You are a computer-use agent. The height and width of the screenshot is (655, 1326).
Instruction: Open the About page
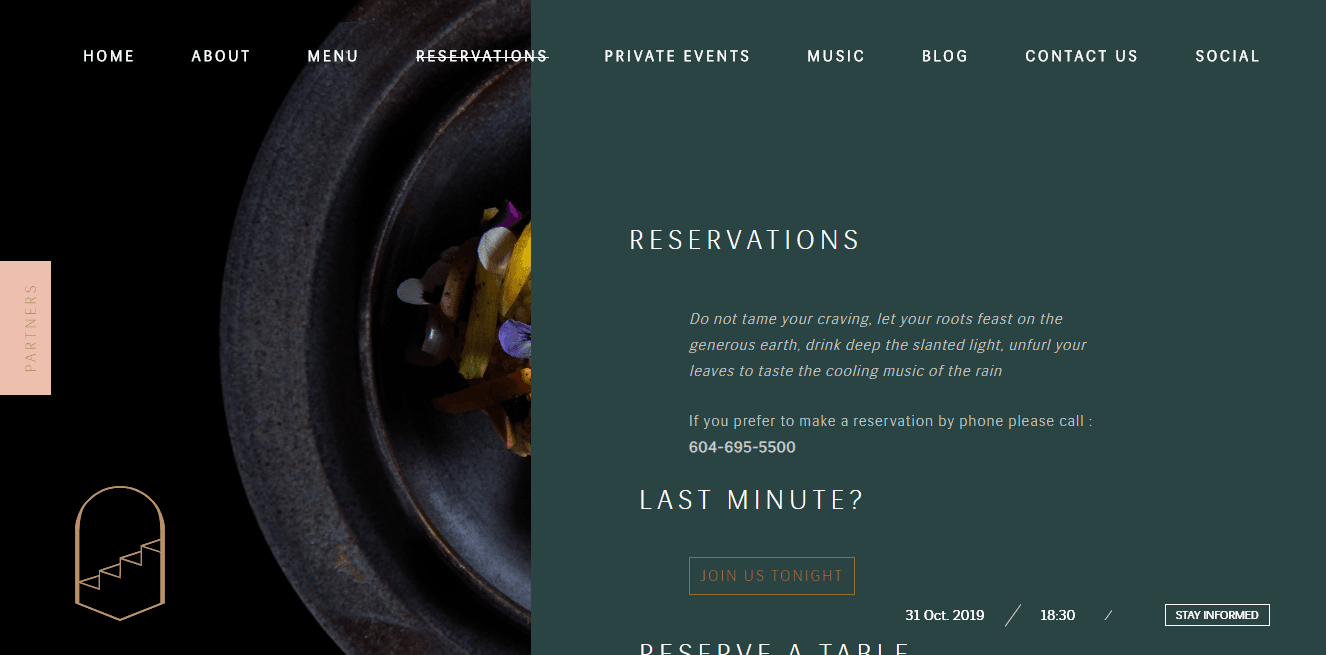coord(221,56)
